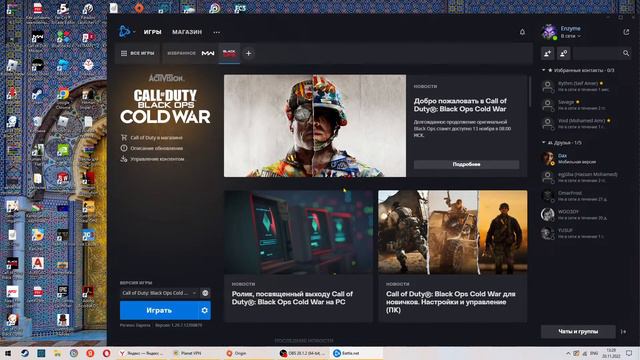Screen dimensions: 640x360
Task: Open the В сети status dropdown
Action: click(570, 36)
